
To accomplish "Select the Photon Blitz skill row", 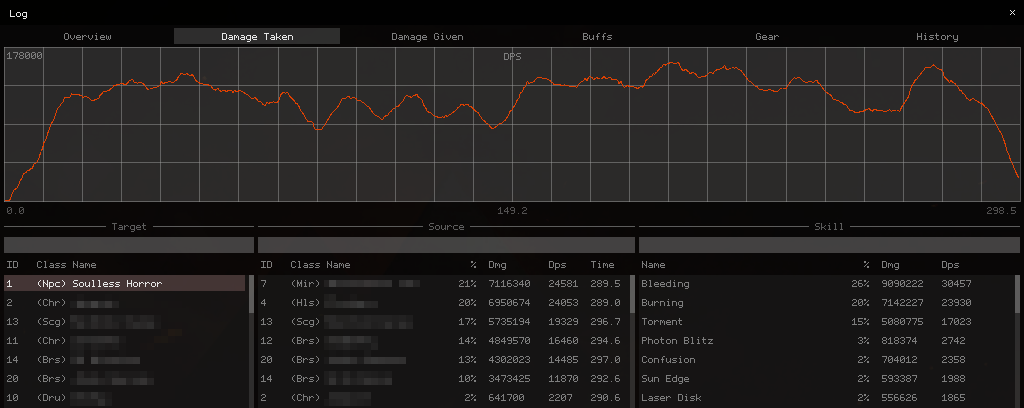I will [825, 341].
